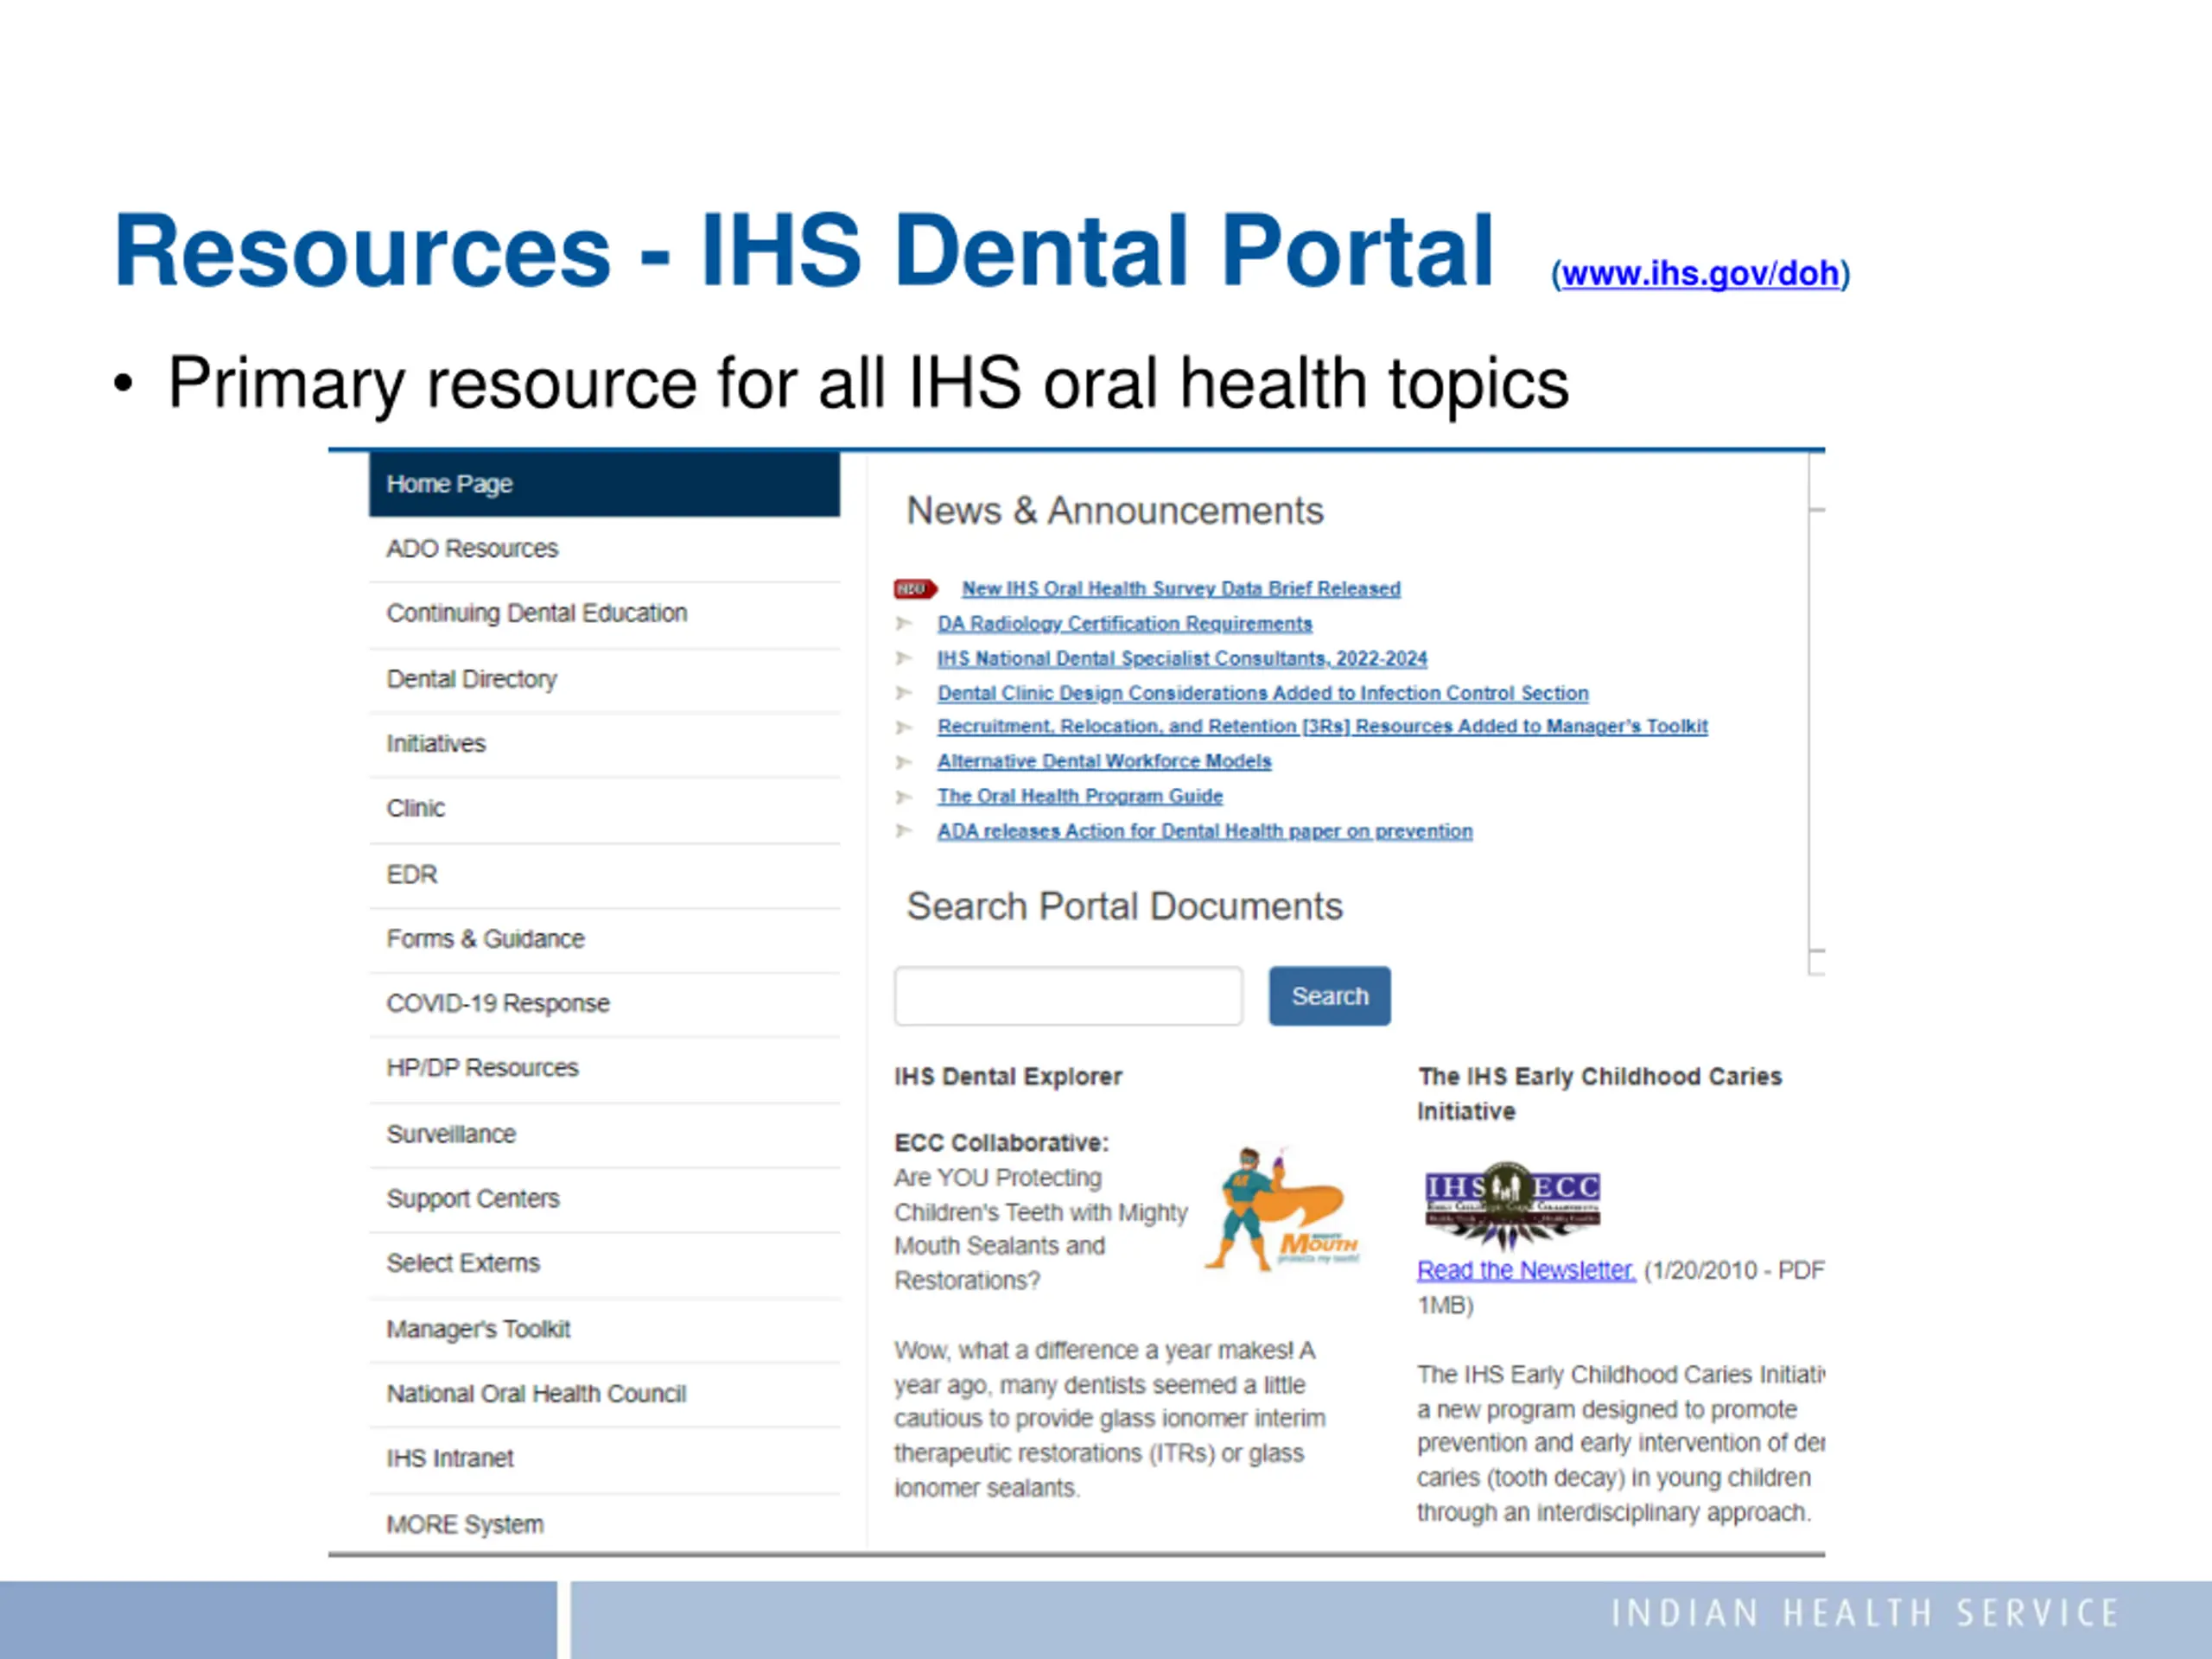Select COVID-19 Response menu item
Image resolution: width=2212 pixels, height=1659 pixels.
(x=604, y=1004)
